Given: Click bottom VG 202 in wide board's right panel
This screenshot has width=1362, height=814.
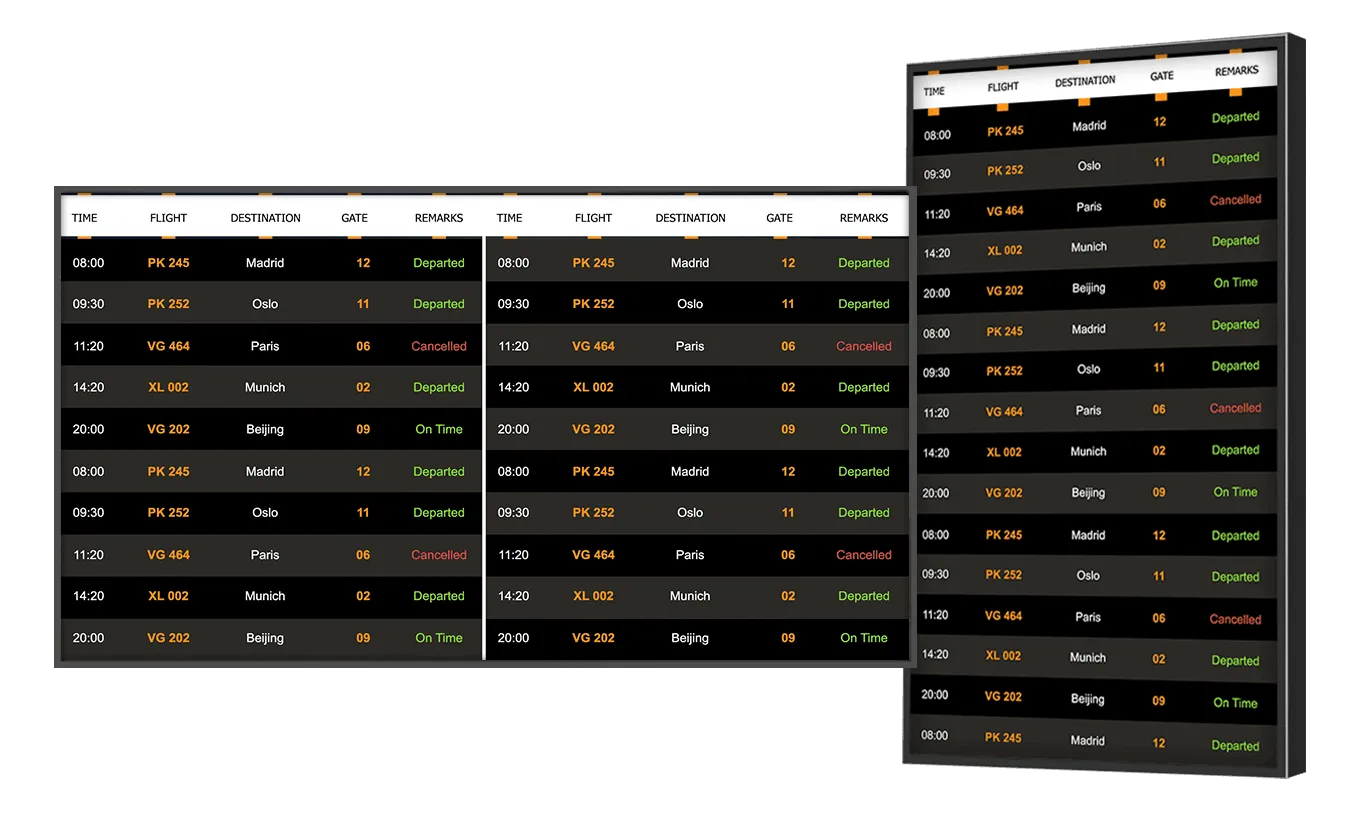Looking at the screenshot, I should [x=593, y=638].
